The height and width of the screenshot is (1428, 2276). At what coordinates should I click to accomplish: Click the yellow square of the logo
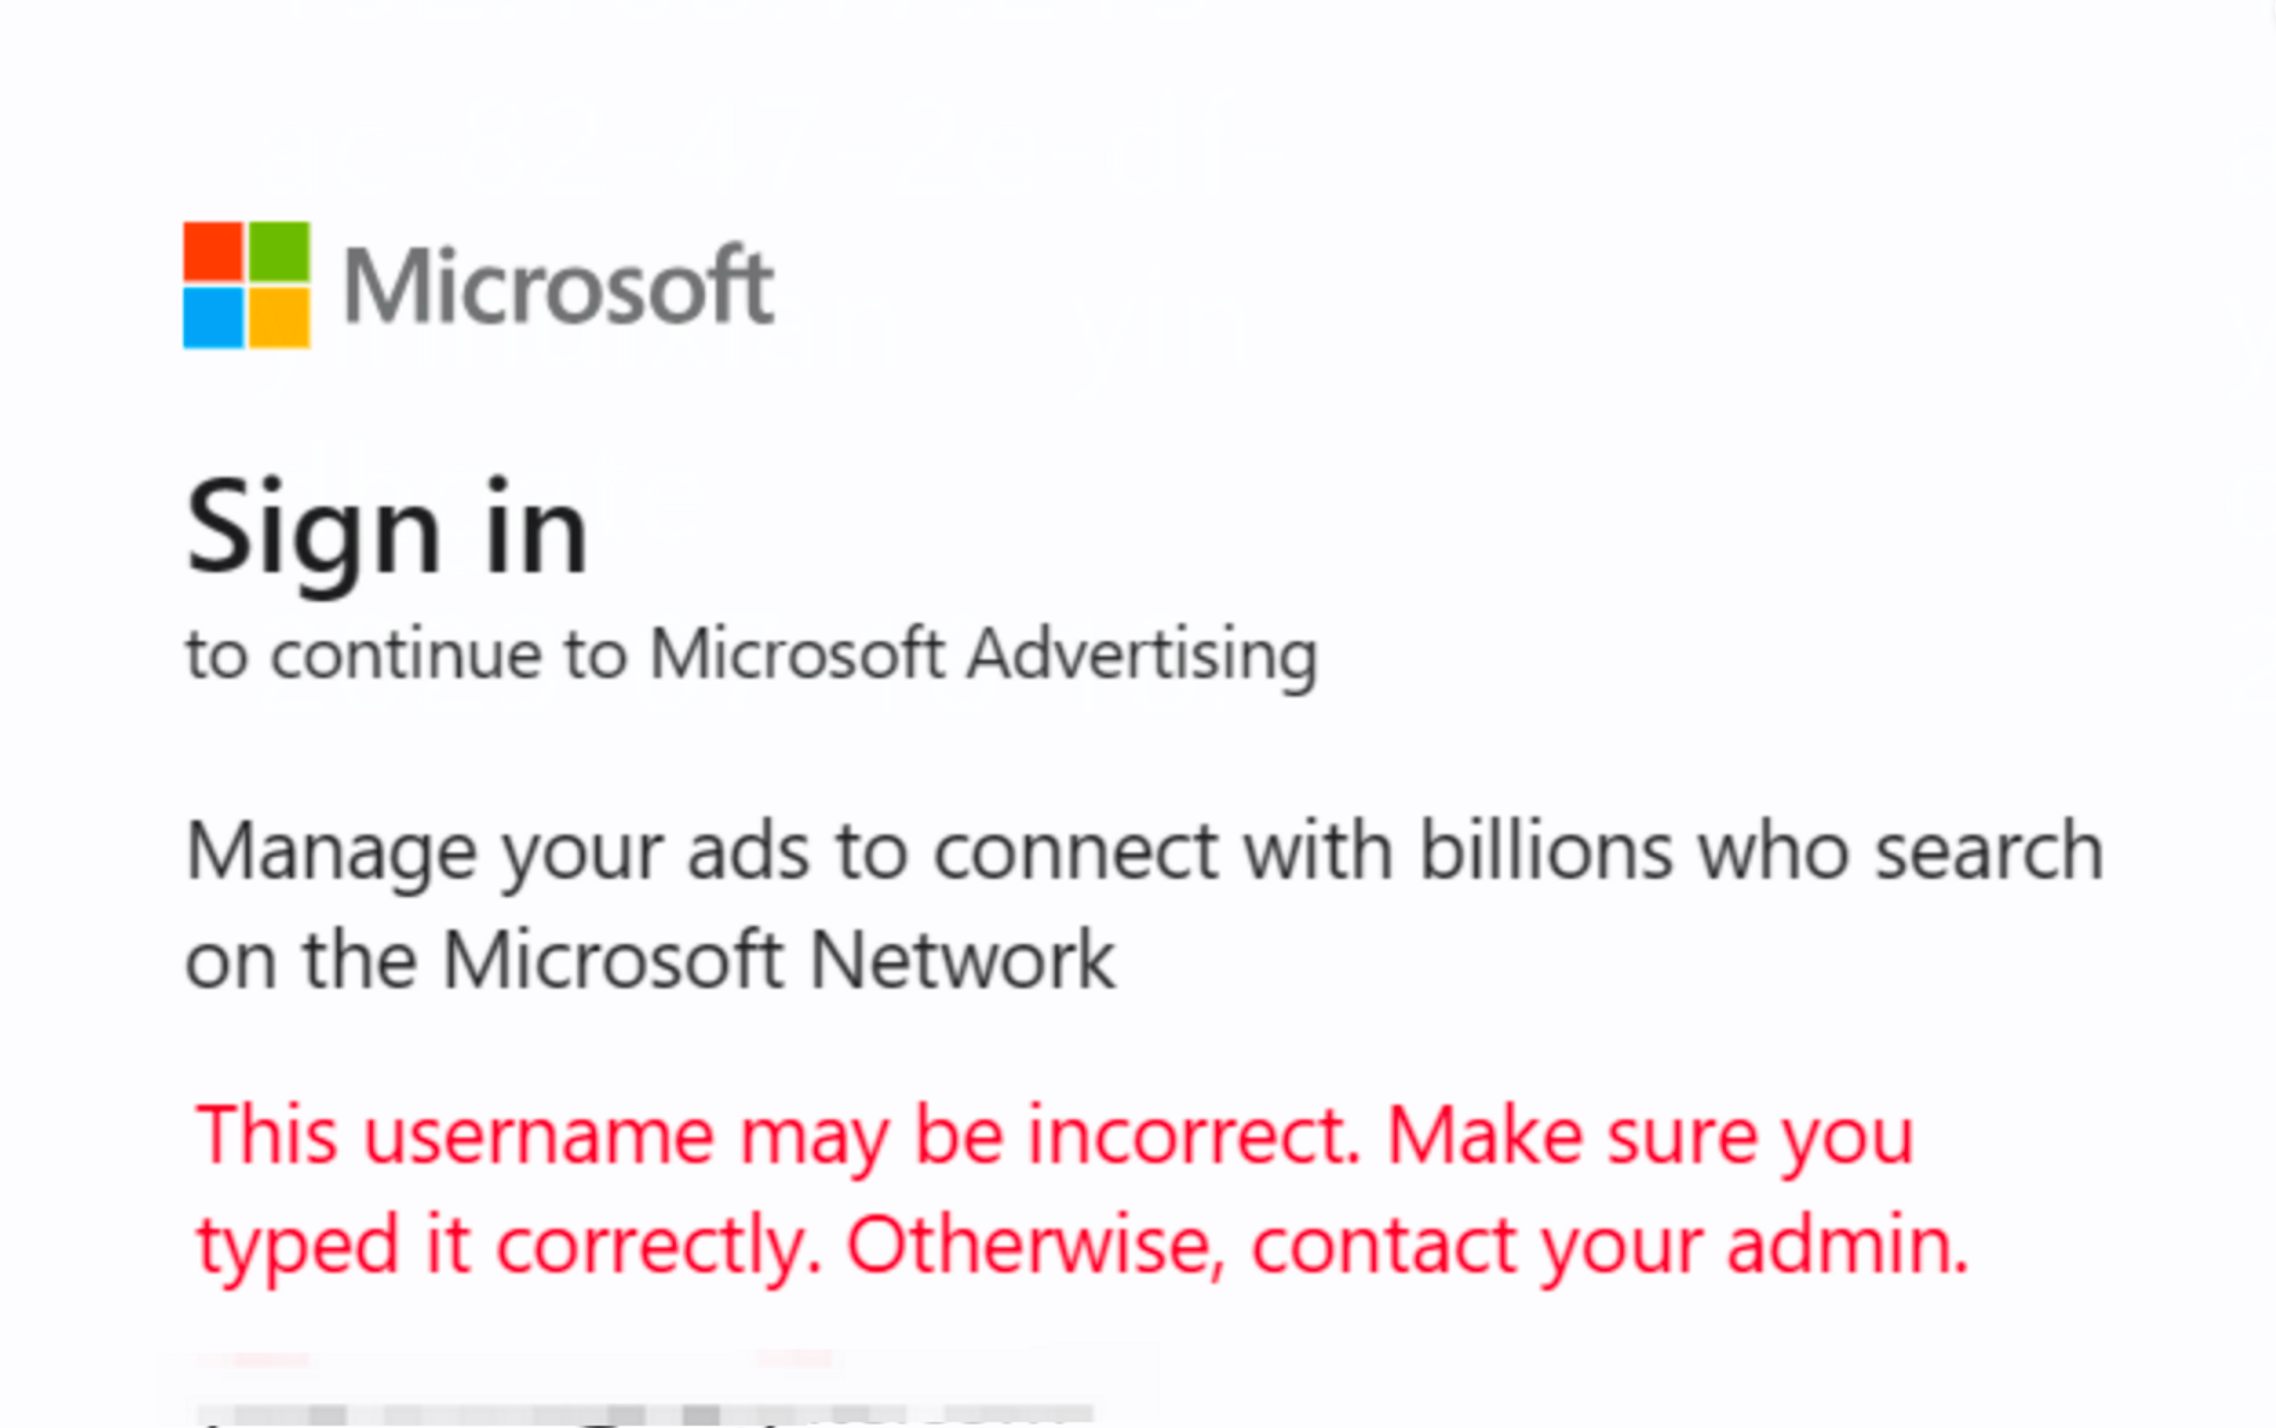pos(279,318)
